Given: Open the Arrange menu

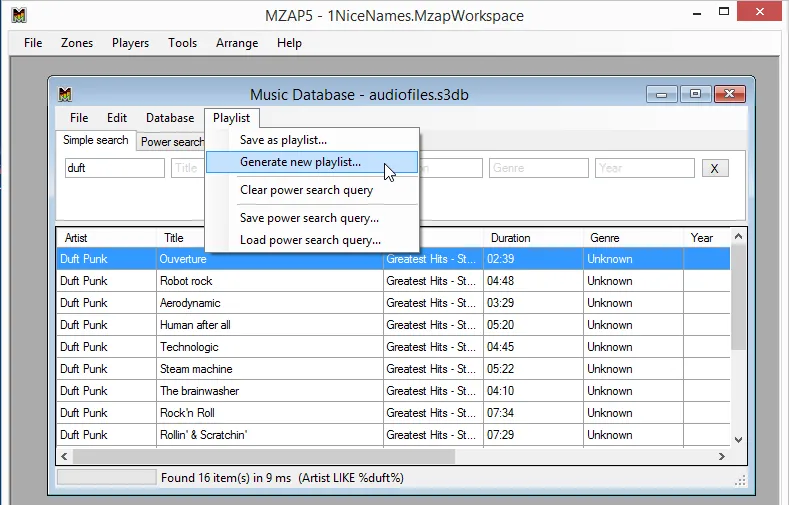Looking at the screenshot, I should [237, 43].
